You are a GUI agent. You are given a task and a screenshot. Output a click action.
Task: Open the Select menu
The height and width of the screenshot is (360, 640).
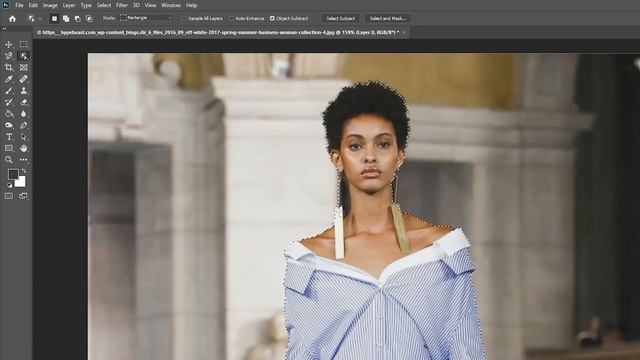(x=104, y=5)
